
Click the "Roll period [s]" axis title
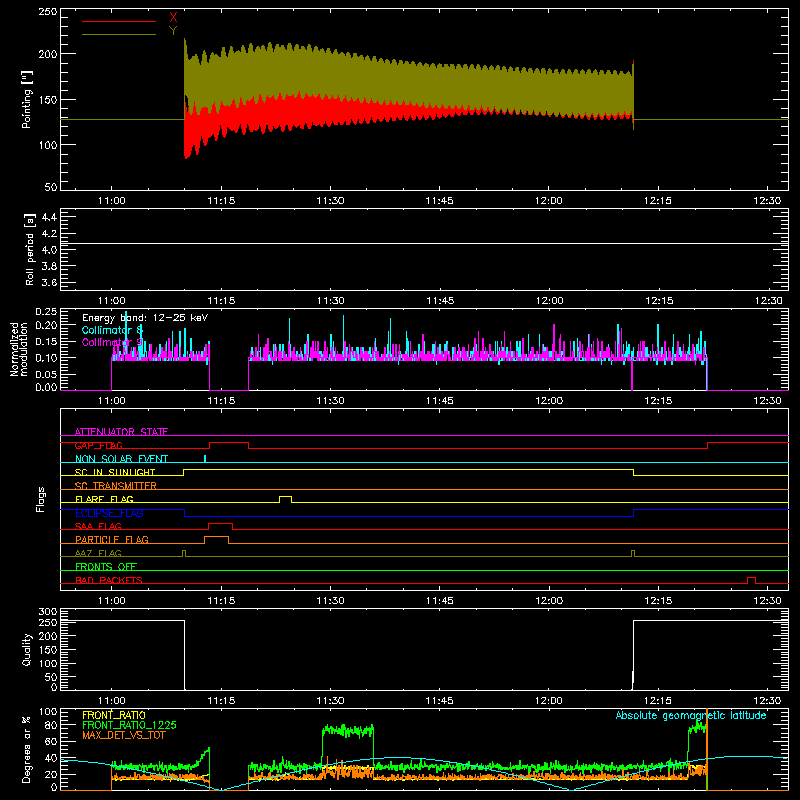point(30,249)
